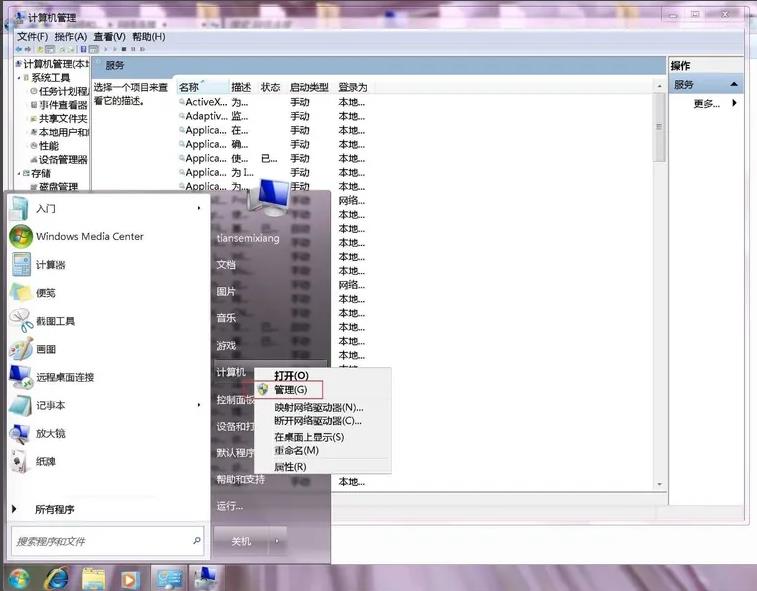The image size is (757, 591).
Task: Open Internet Explorer from taskbar
Action: (56, 578)
